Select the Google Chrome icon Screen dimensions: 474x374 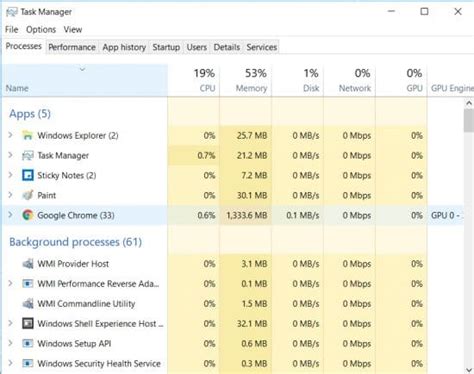28,215
